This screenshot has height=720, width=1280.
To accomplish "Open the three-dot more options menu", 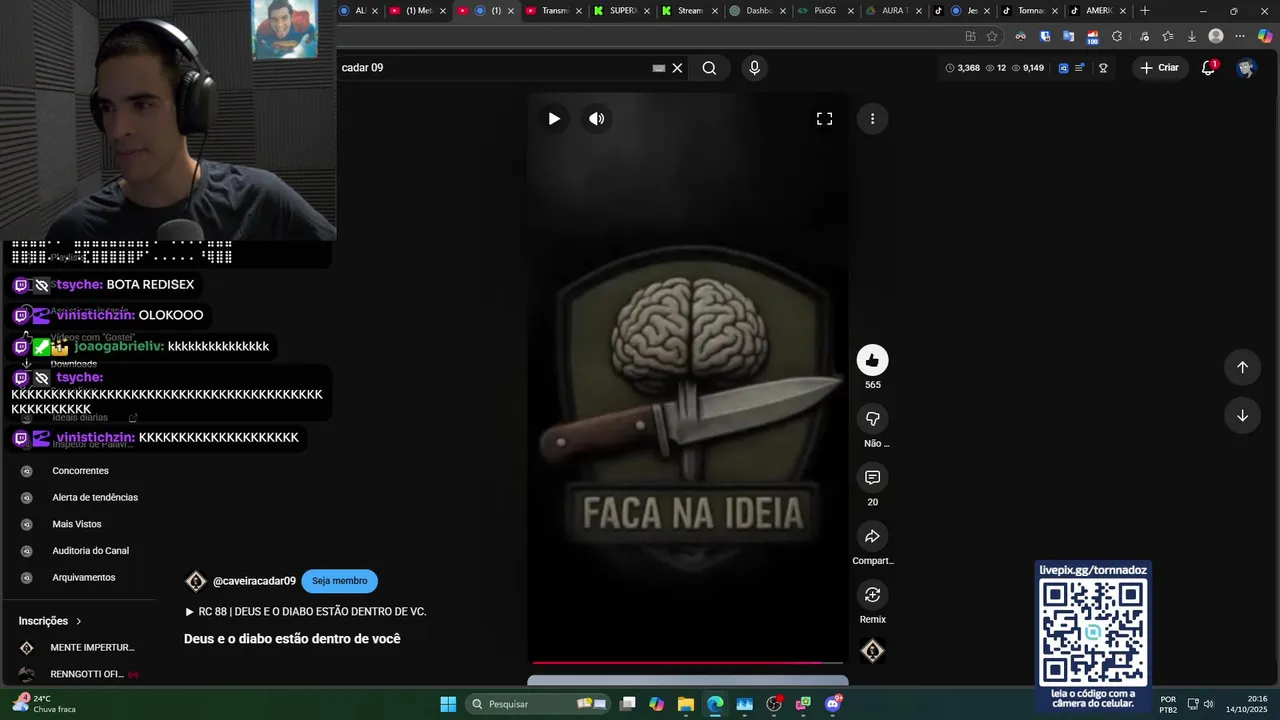I will click(872, 119).
